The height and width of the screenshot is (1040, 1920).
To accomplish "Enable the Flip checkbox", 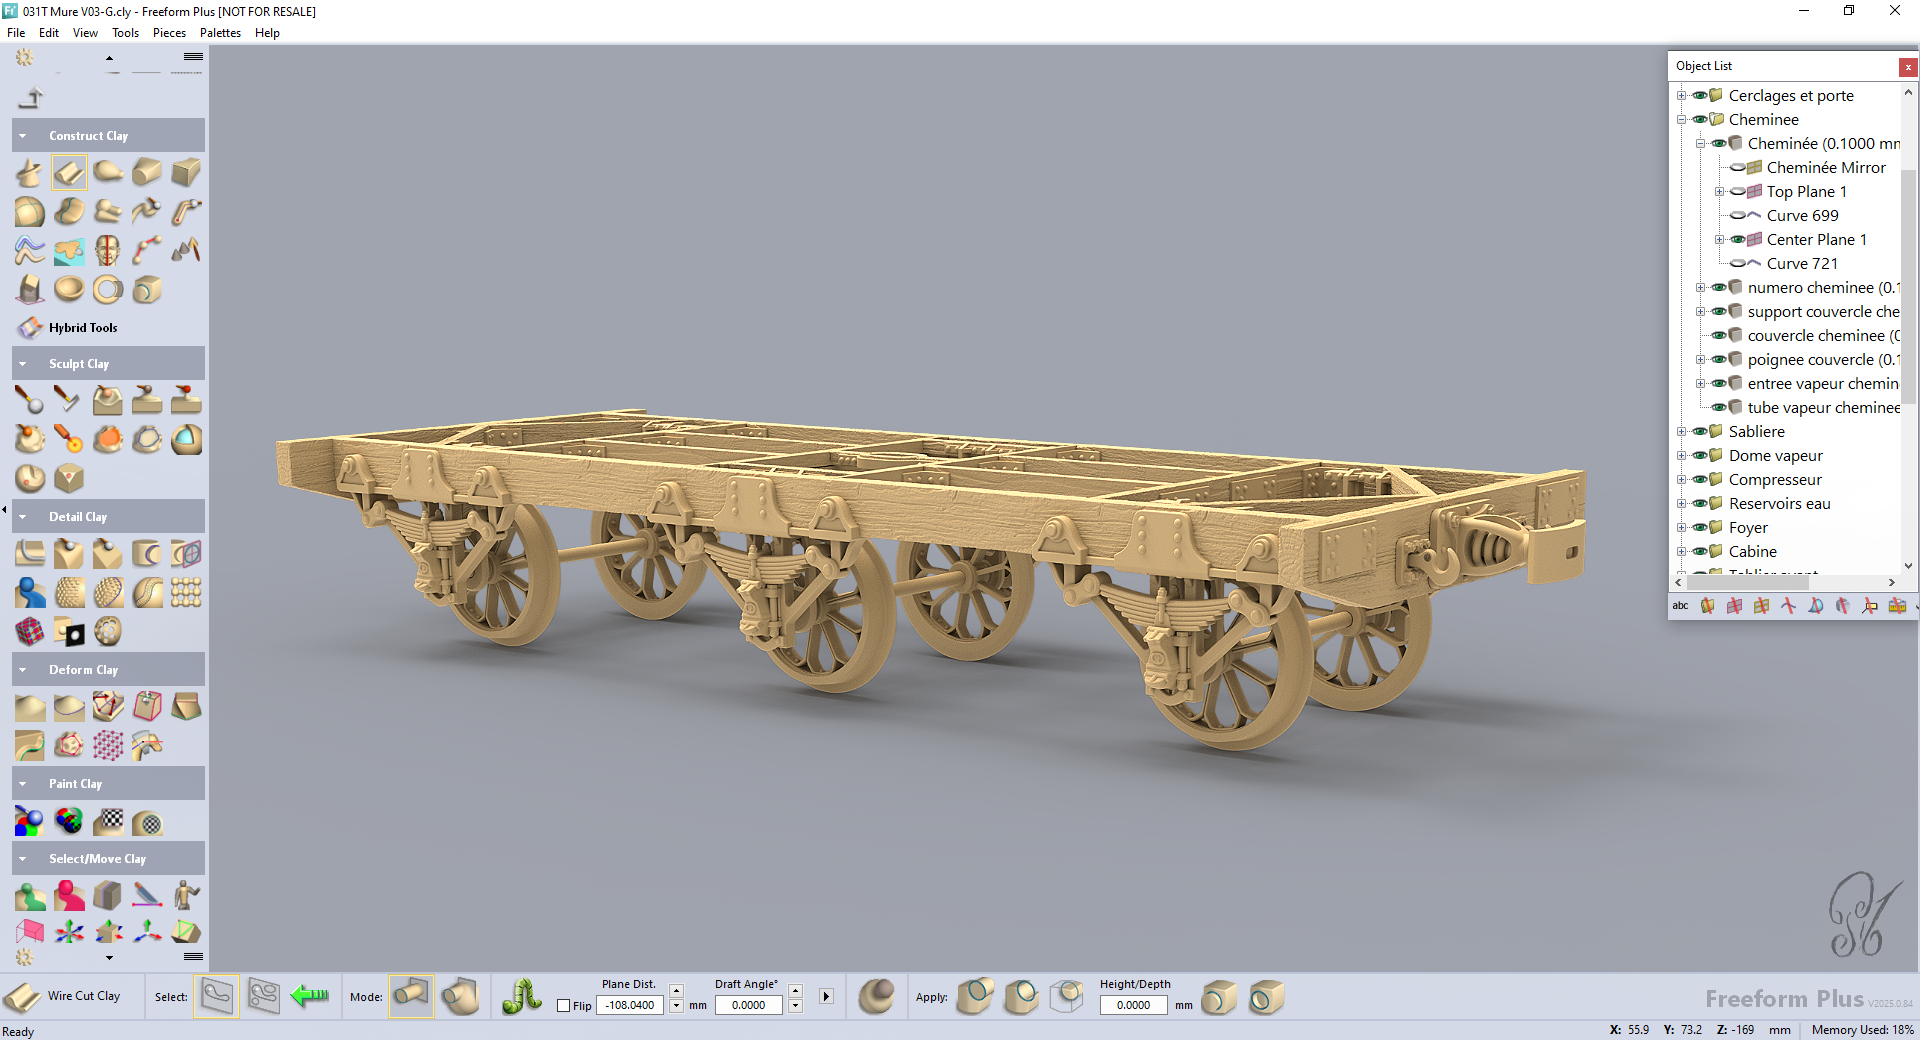I will coord(564,1006).
